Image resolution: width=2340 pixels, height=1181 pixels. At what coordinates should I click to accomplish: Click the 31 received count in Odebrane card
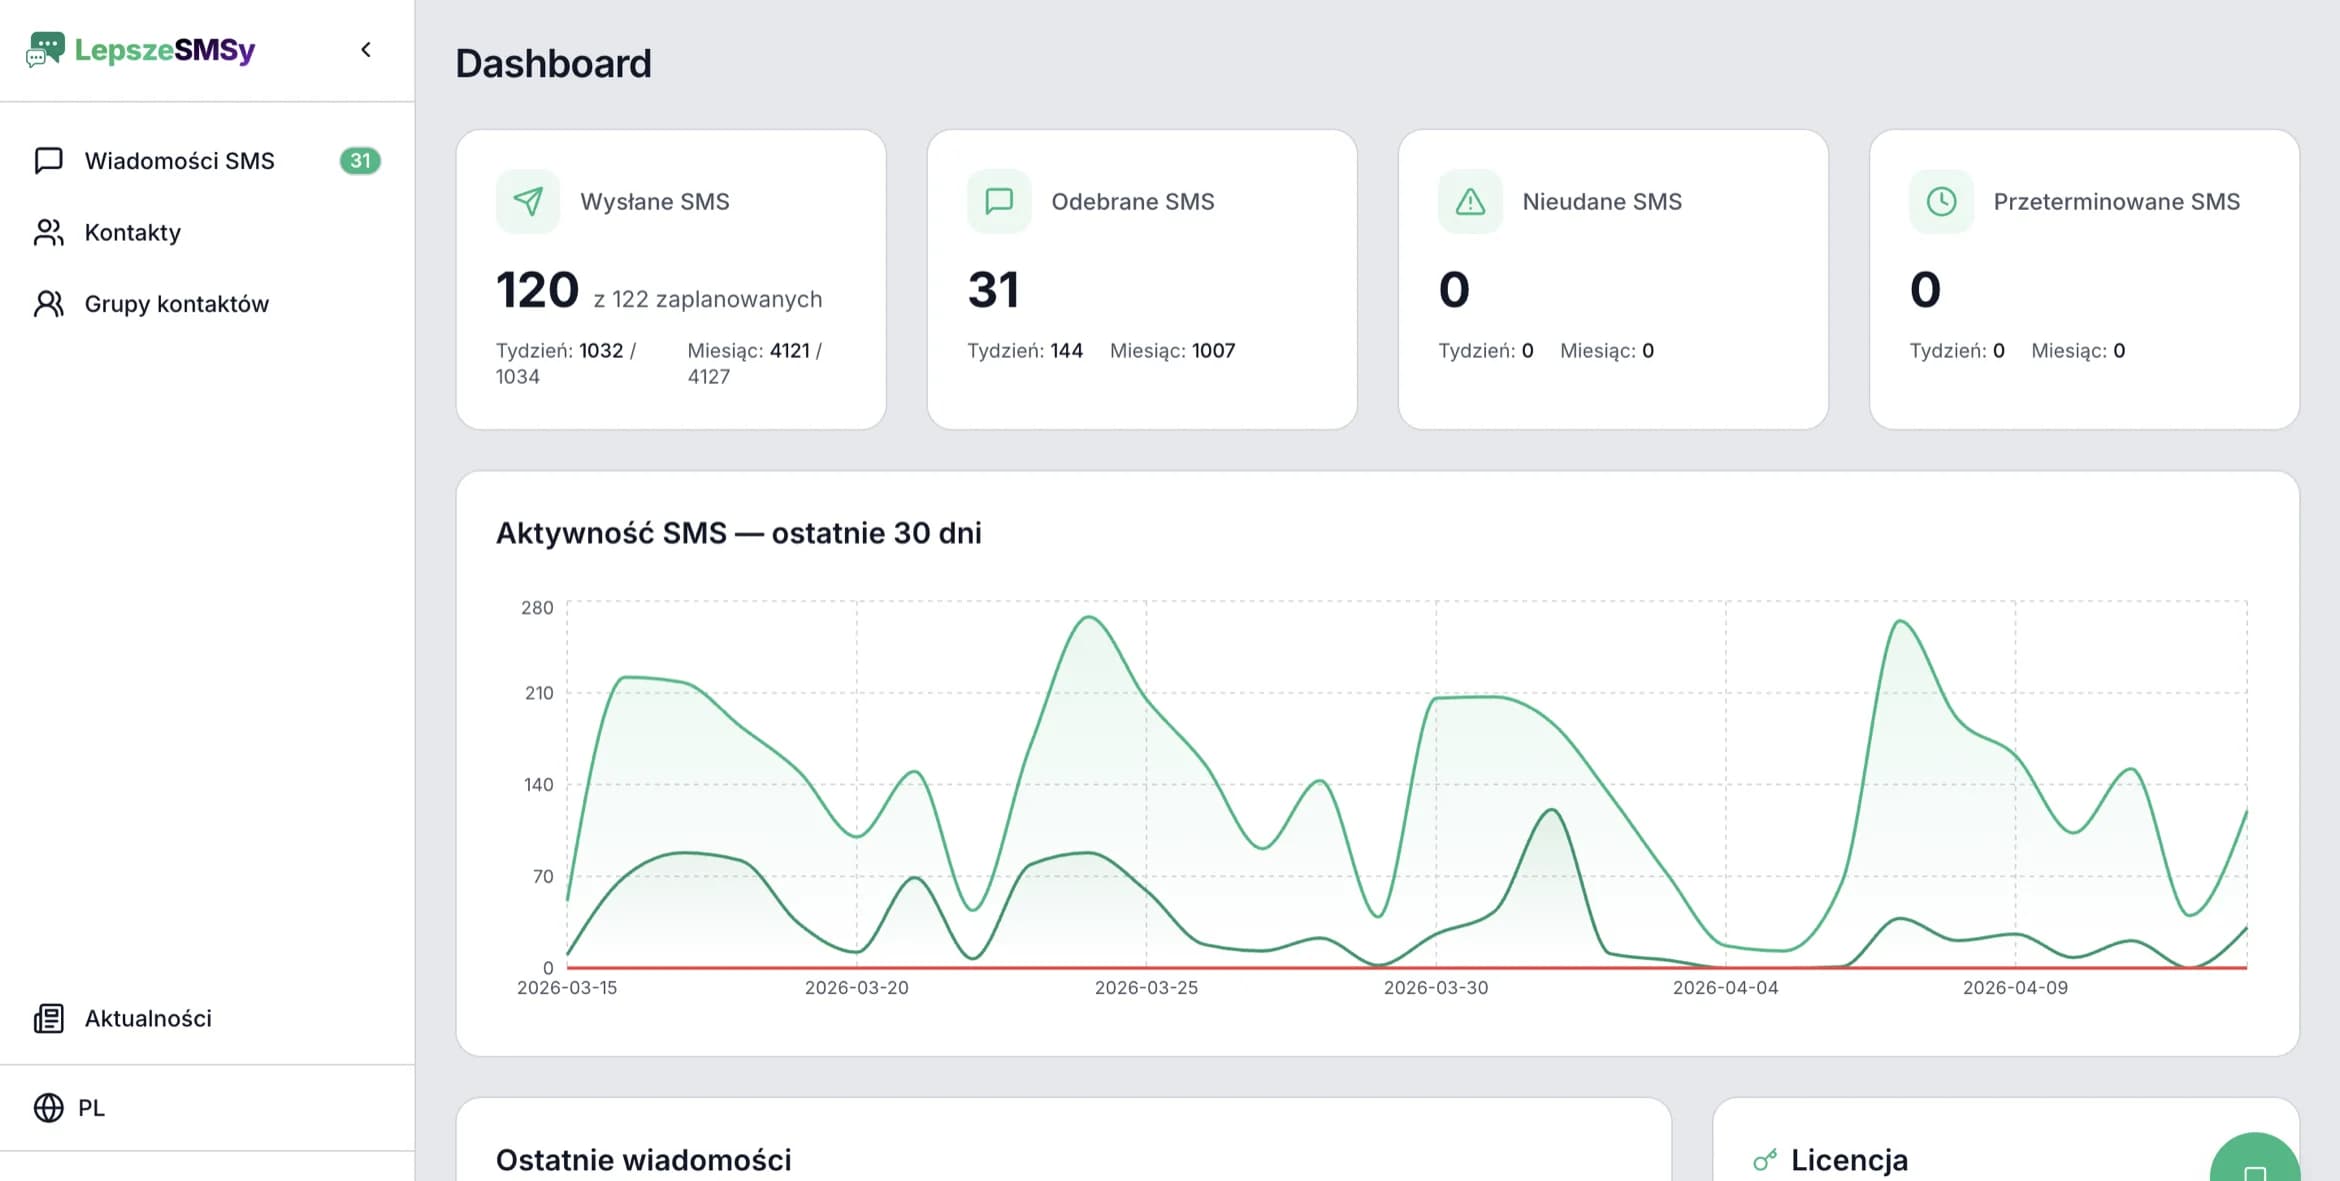[x=993, y=290]
